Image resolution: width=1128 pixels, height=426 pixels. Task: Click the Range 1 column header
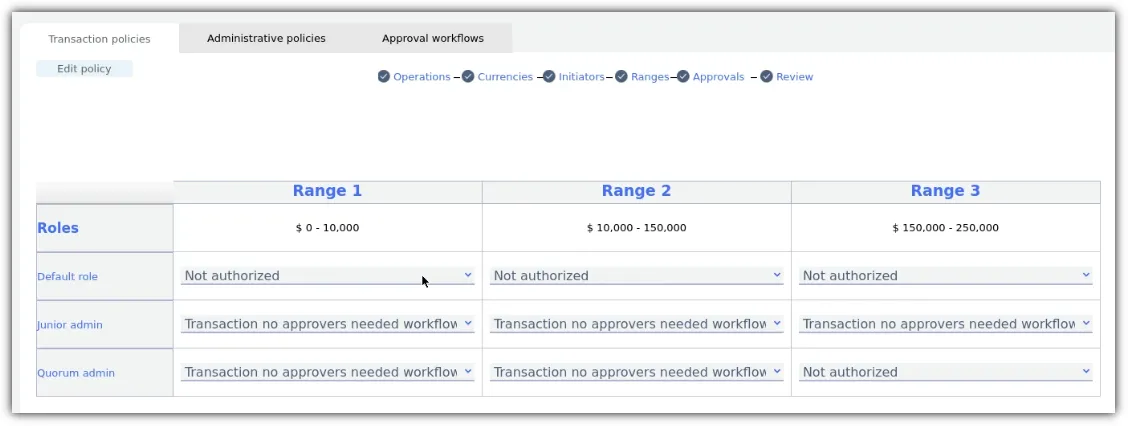coord(327,191)
